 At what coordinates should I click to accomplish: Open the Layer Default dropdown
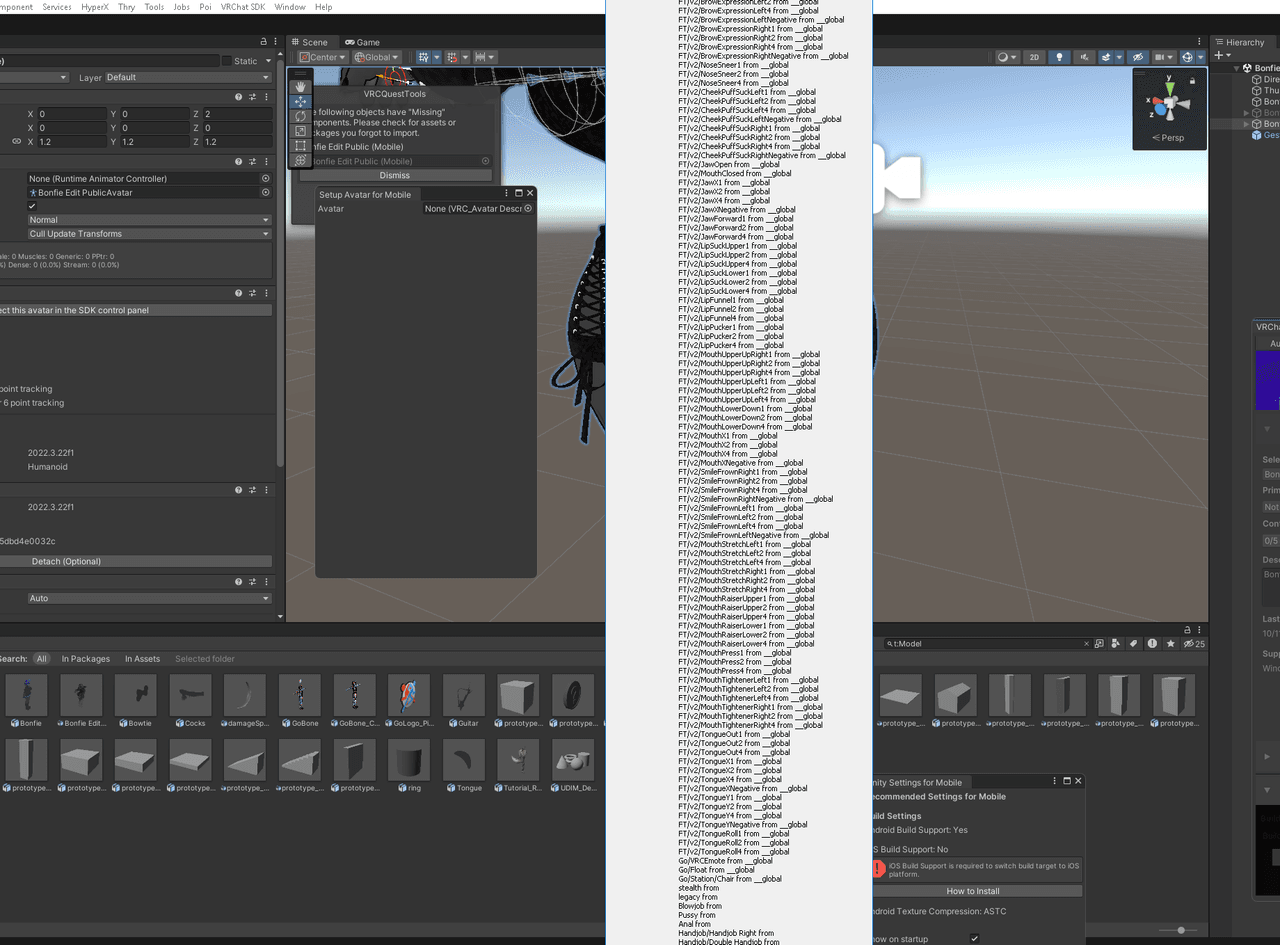tap(189, 77)
